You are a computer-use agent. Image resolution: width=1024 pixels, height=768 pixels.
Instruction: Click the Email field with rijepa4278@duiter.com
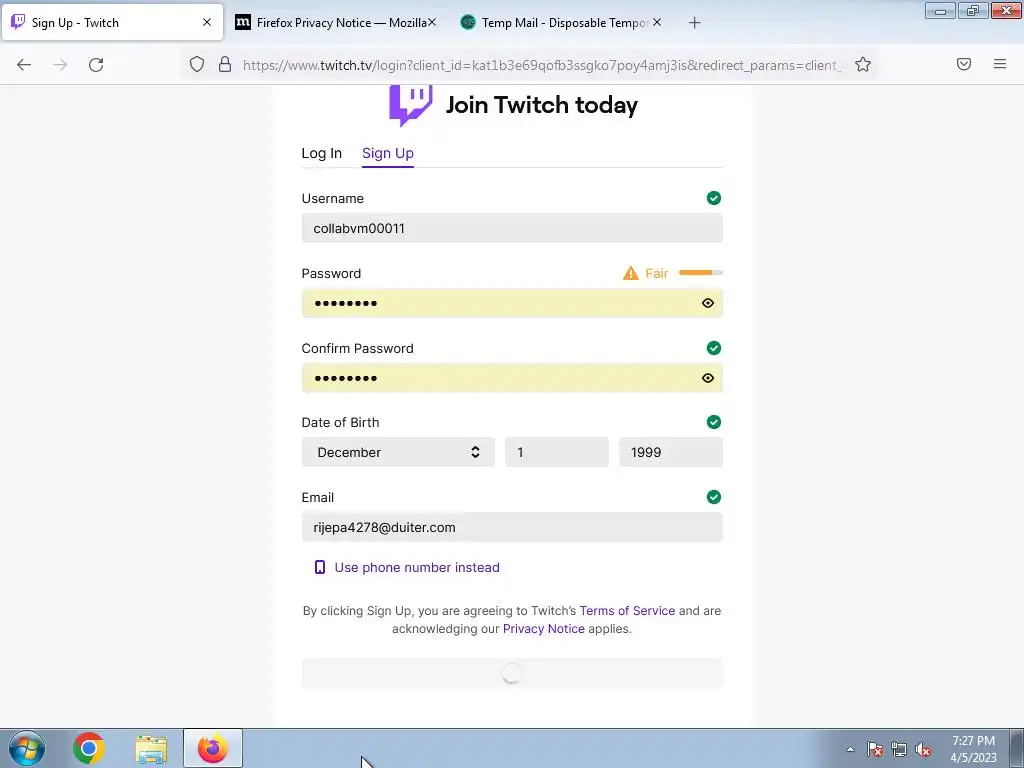[x=512, y=527]
